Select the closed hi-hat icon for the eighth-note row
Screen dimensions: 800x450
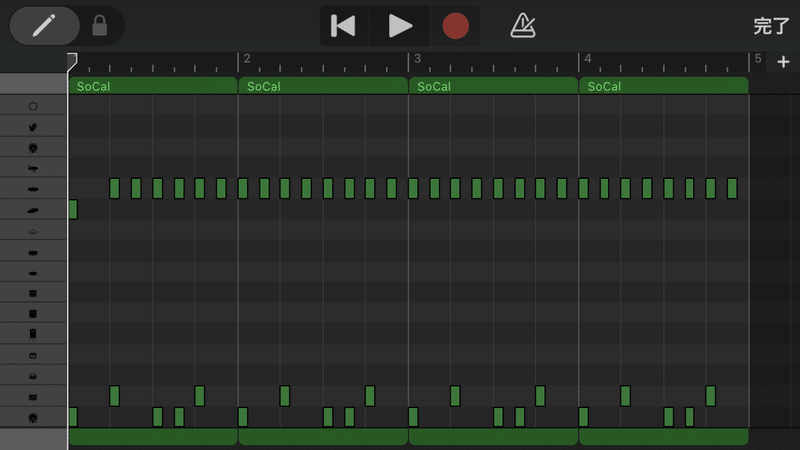click(33, 189)
